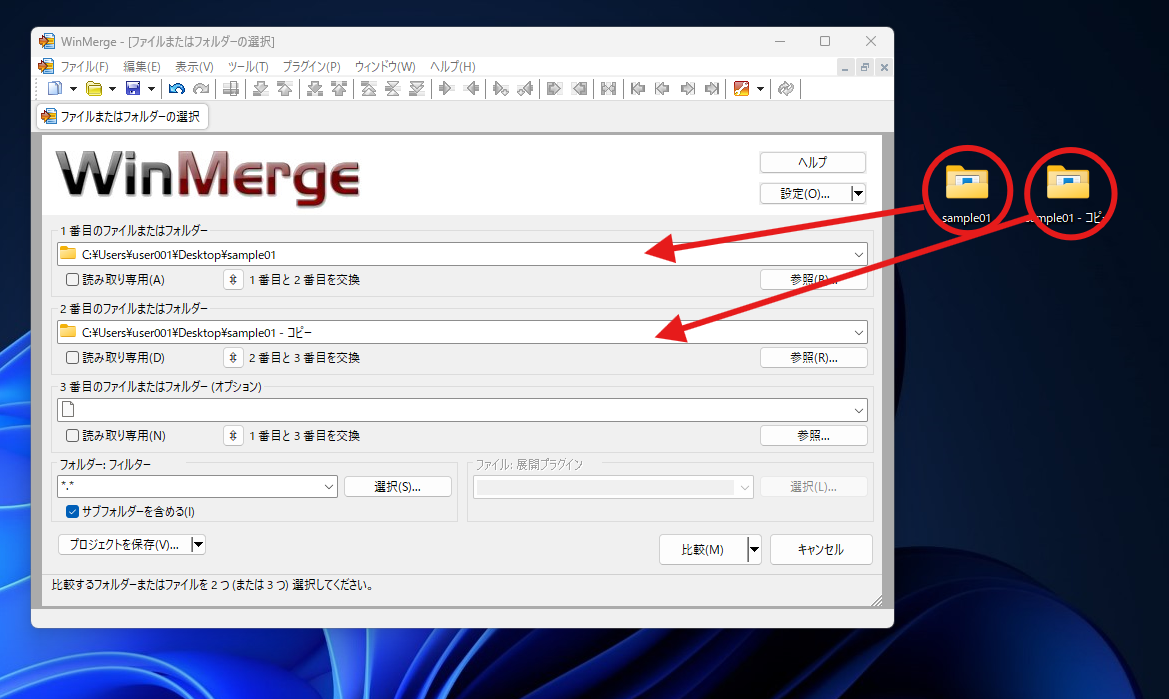Open a new comparison with the New icon
This screenshot has height=699, width=1169.
click(x=55, y=88)
